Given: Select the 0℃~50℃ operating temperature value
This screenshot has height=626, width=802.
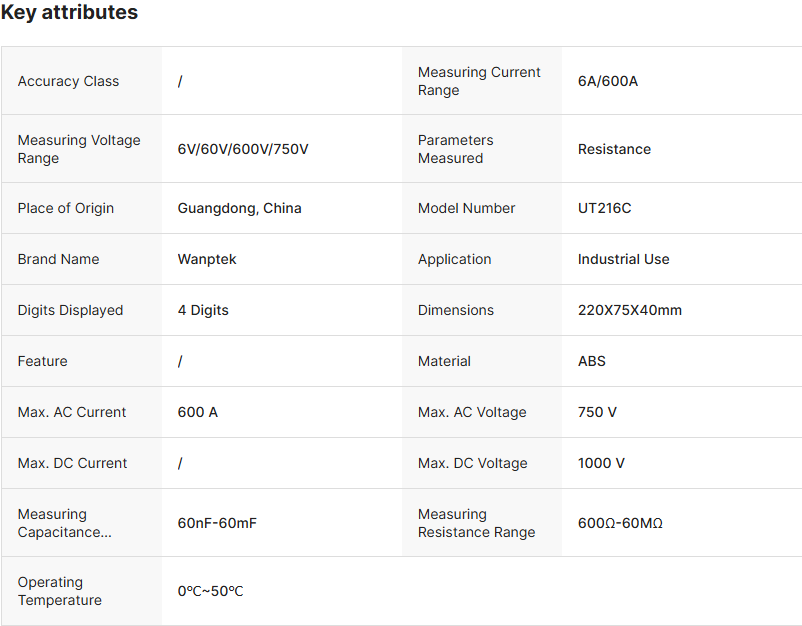Looking at the screenshot, I should click(210, 591).
